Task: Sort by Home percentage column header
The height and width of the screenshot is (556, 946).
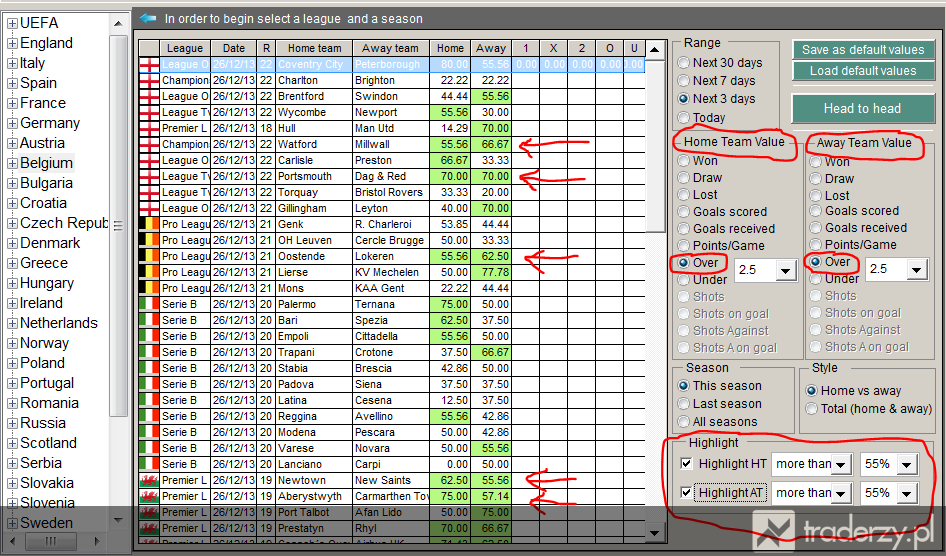Action: 450,48
